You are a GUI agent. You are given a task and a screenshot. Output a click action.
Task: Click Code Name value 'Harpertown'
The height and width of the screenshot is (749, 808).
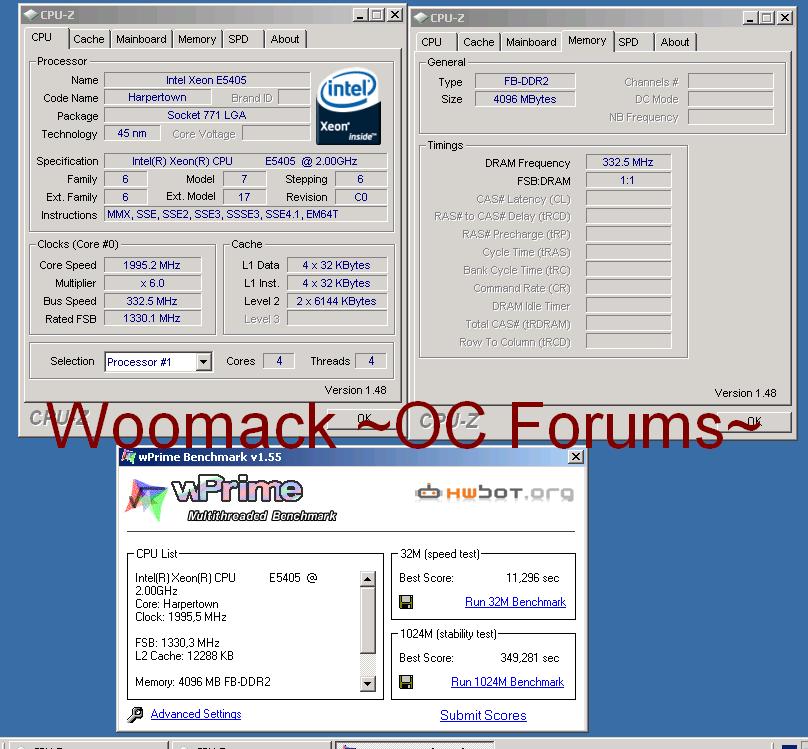(x=158, y=97)
